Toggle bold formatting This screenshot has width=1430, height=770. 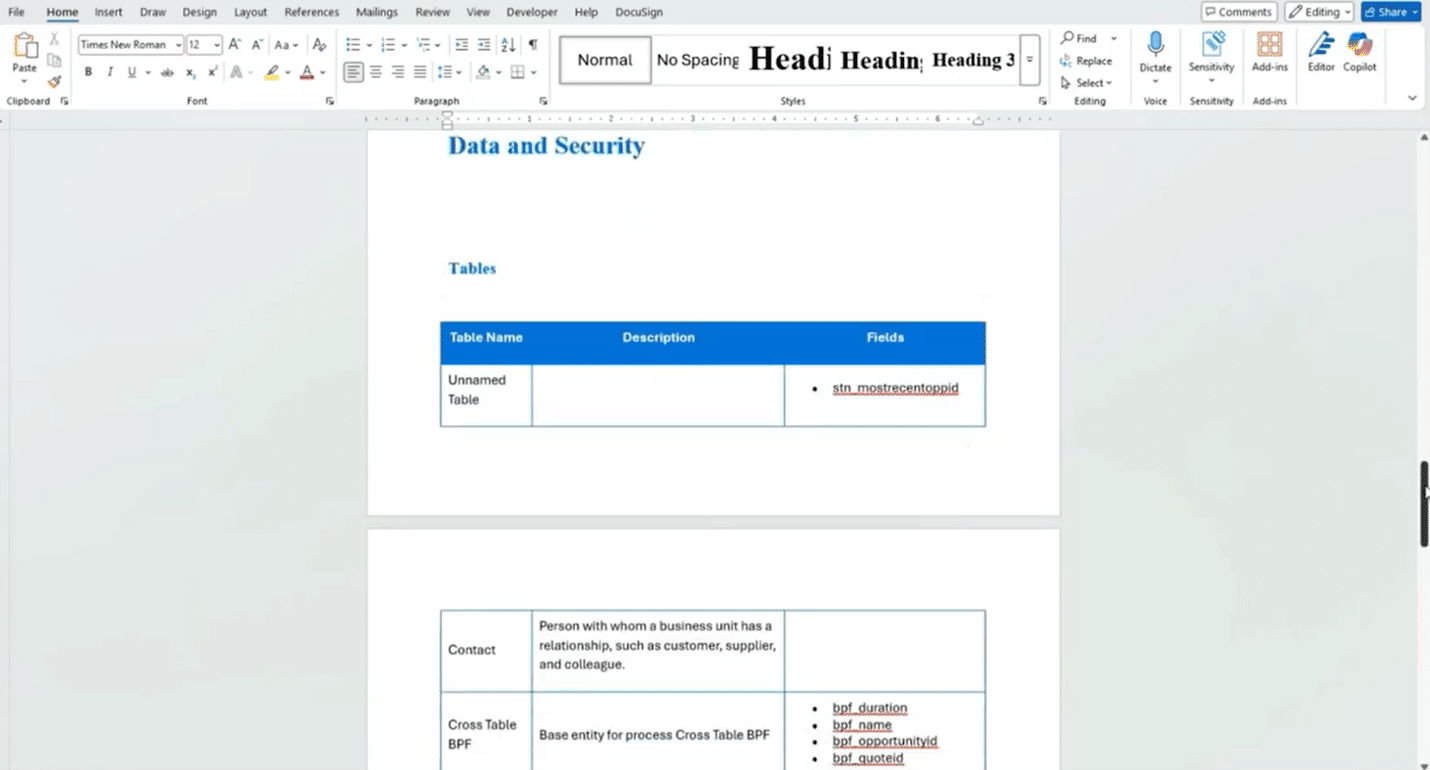88,72
